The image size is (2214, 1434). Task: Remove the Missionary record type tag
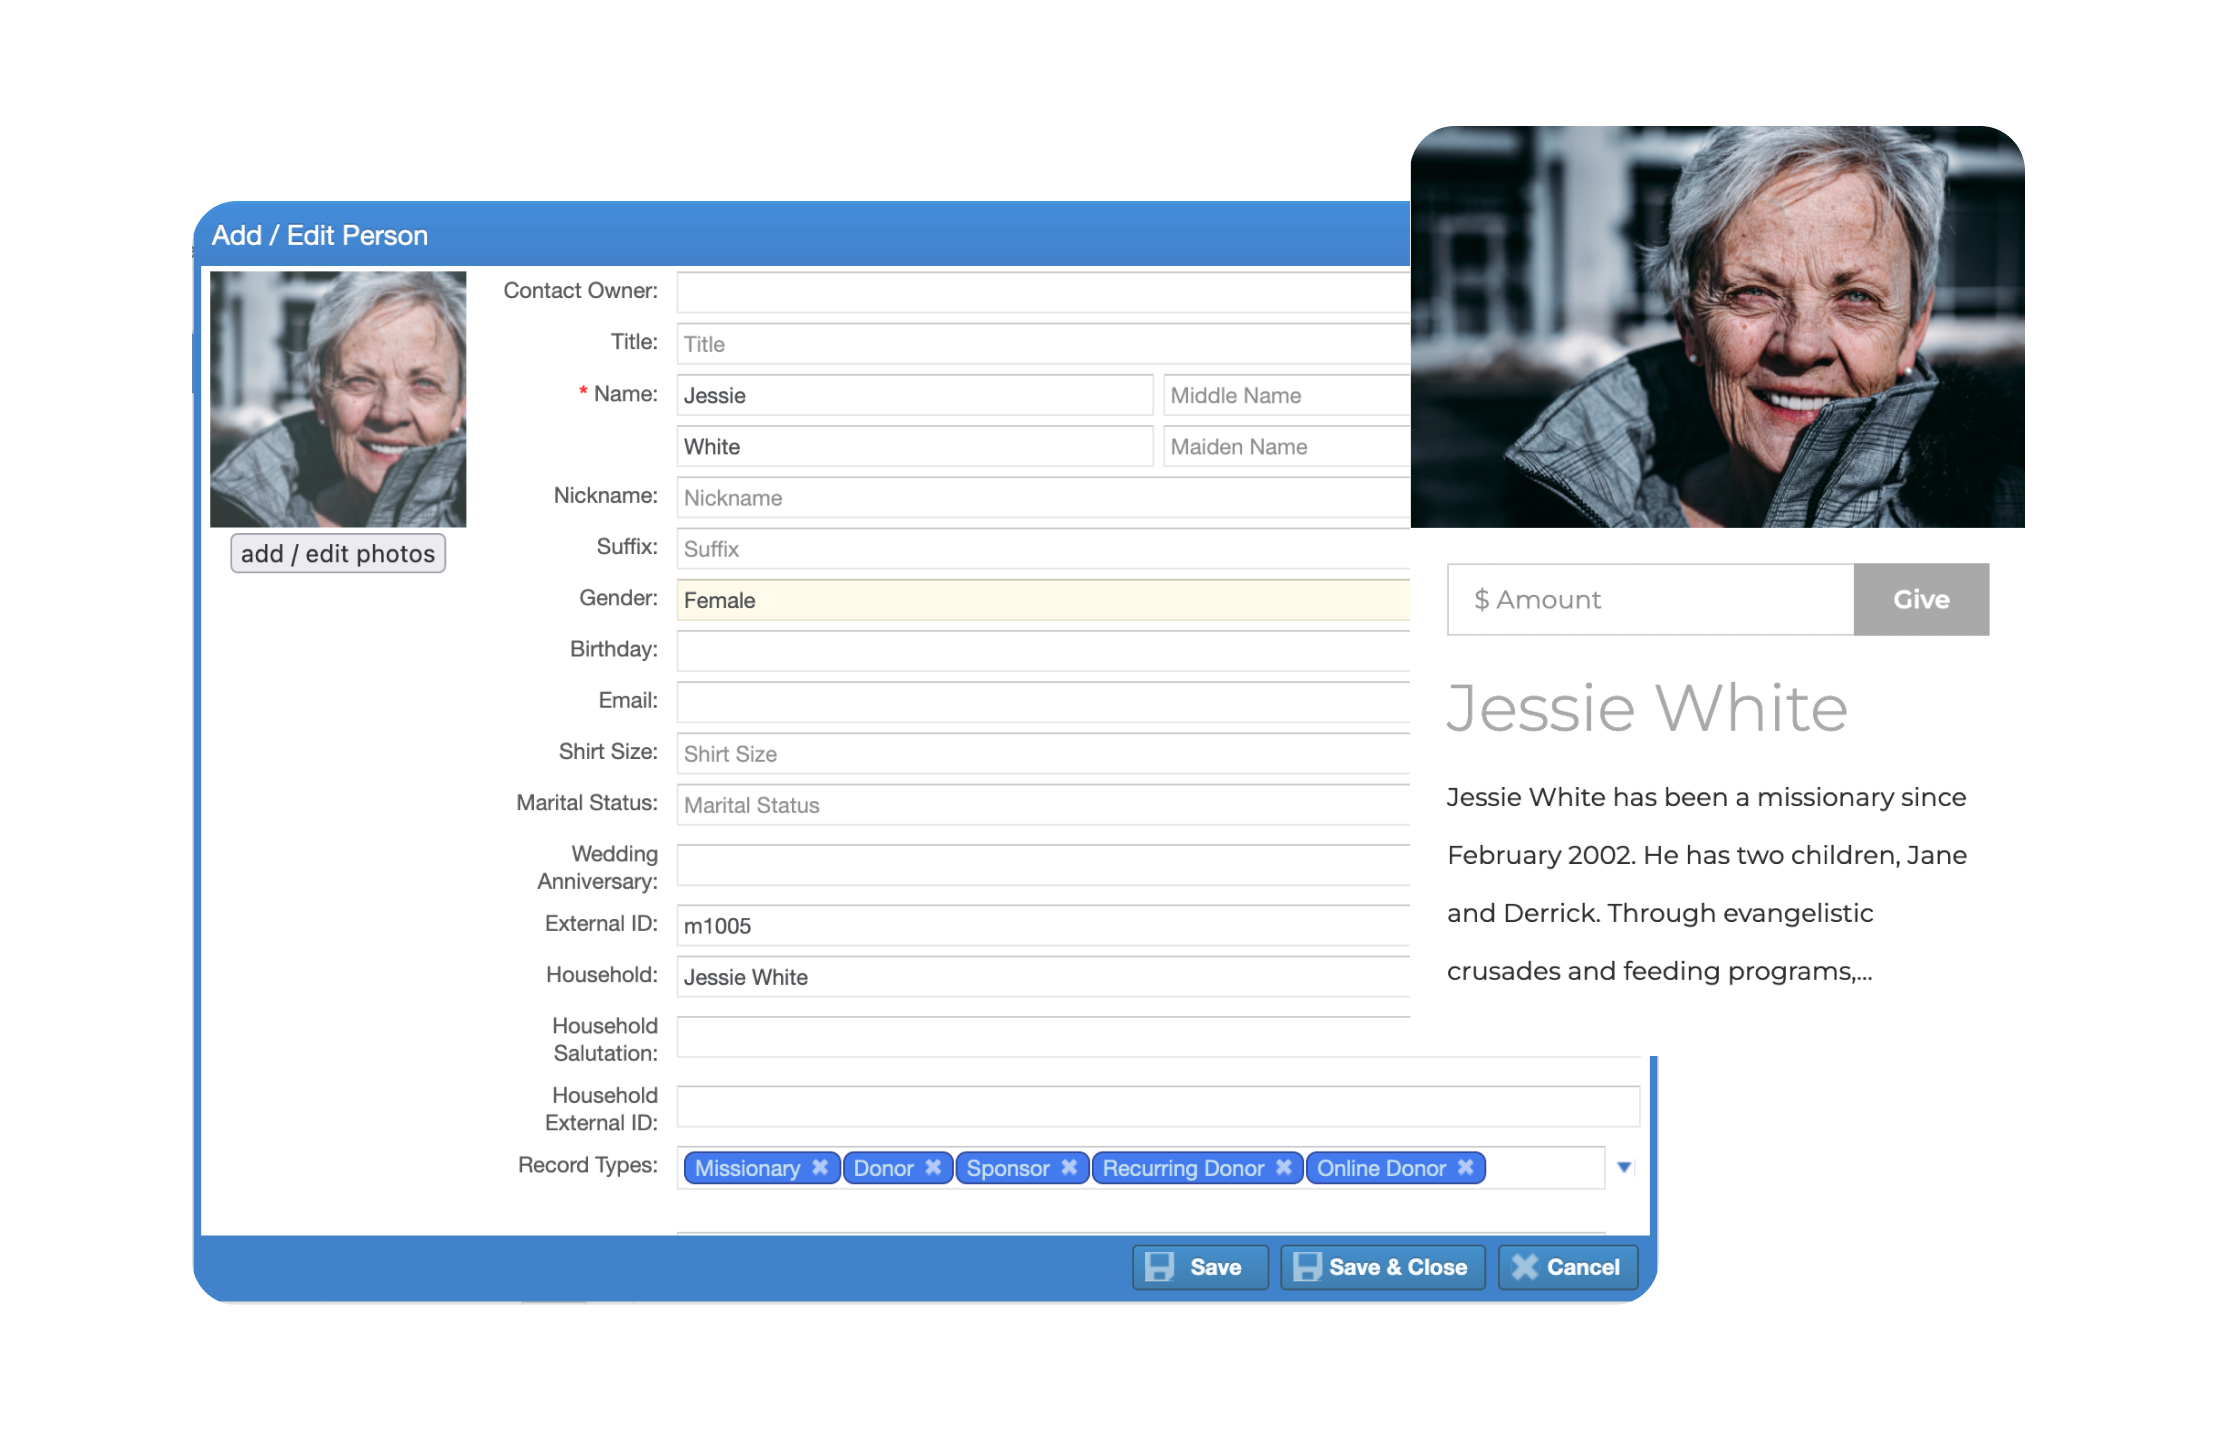click(x=820, y=1167)
